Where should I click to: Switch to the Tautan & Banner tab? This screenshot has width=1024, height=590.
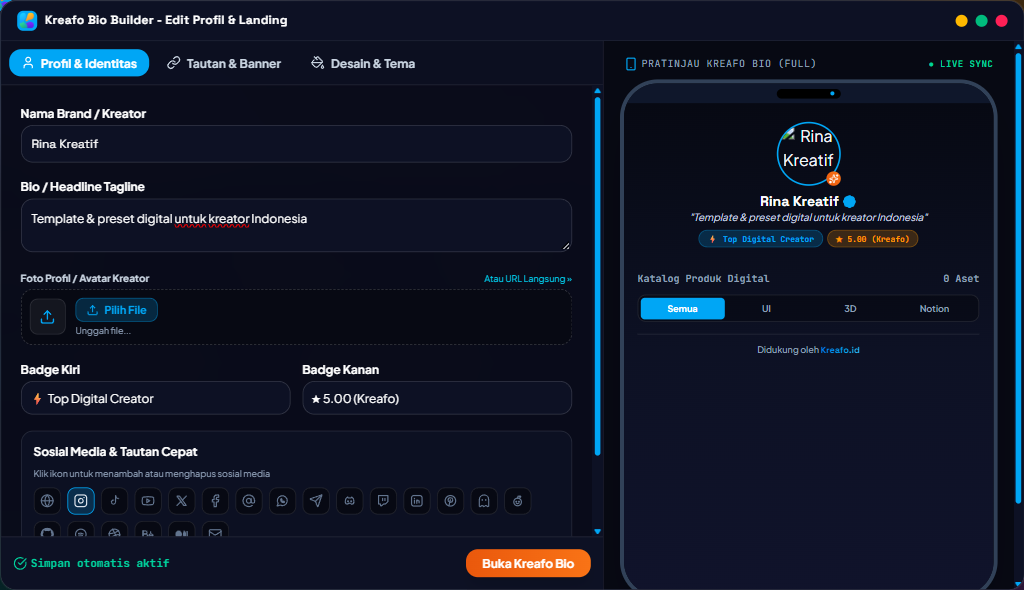[224, 63]
